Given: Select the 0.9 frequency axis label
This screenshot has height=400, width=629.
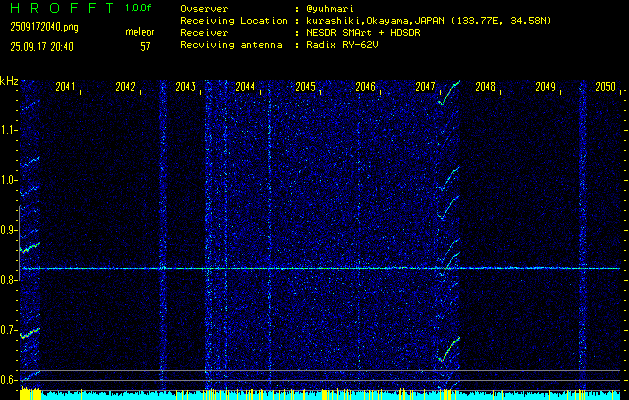Looking at the screenshot, I should [8, 230].
